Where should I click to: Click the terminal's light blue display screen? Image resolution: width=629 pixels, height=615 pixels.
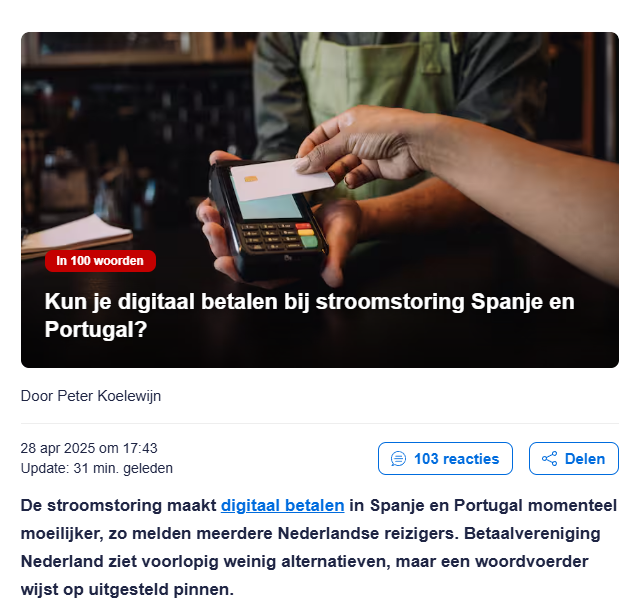coord(270,206)
